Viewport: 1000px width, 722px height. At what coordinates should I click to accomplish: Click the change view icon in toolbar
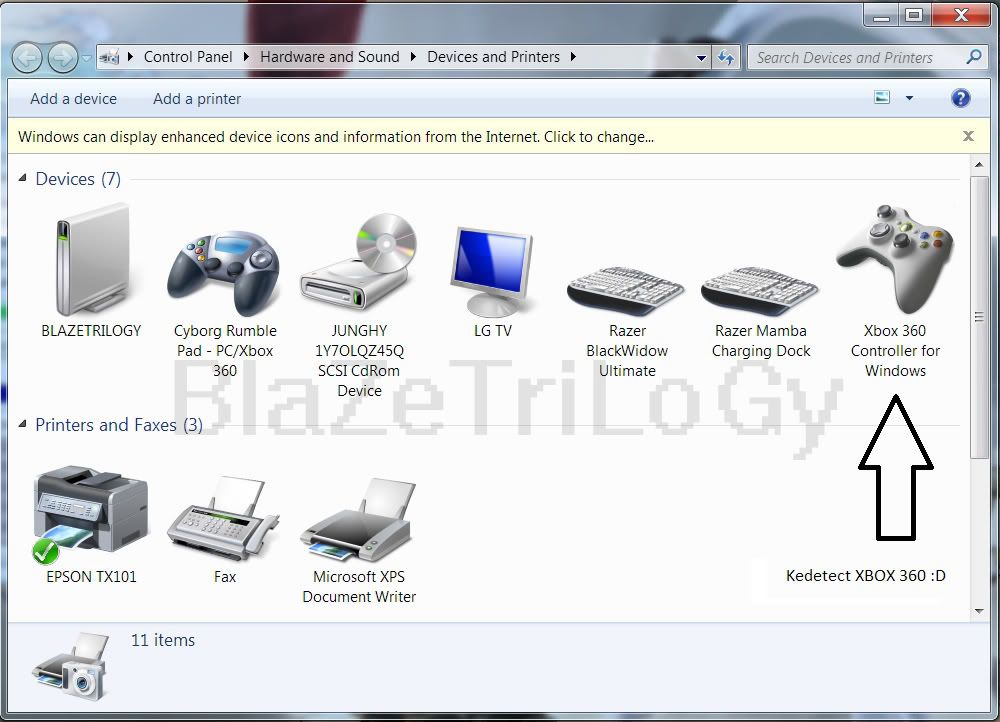point(882,98)
